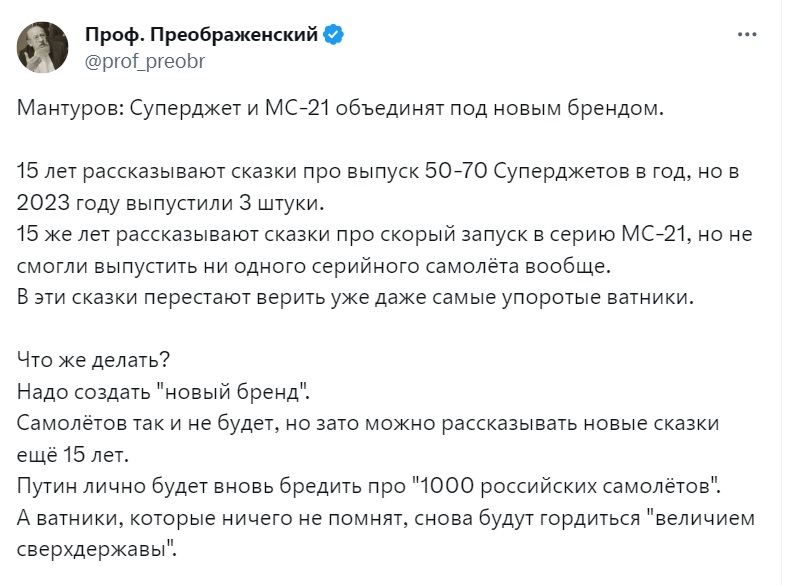Open Проф. Преображенский's profile avatar

(x=43, y=48)
